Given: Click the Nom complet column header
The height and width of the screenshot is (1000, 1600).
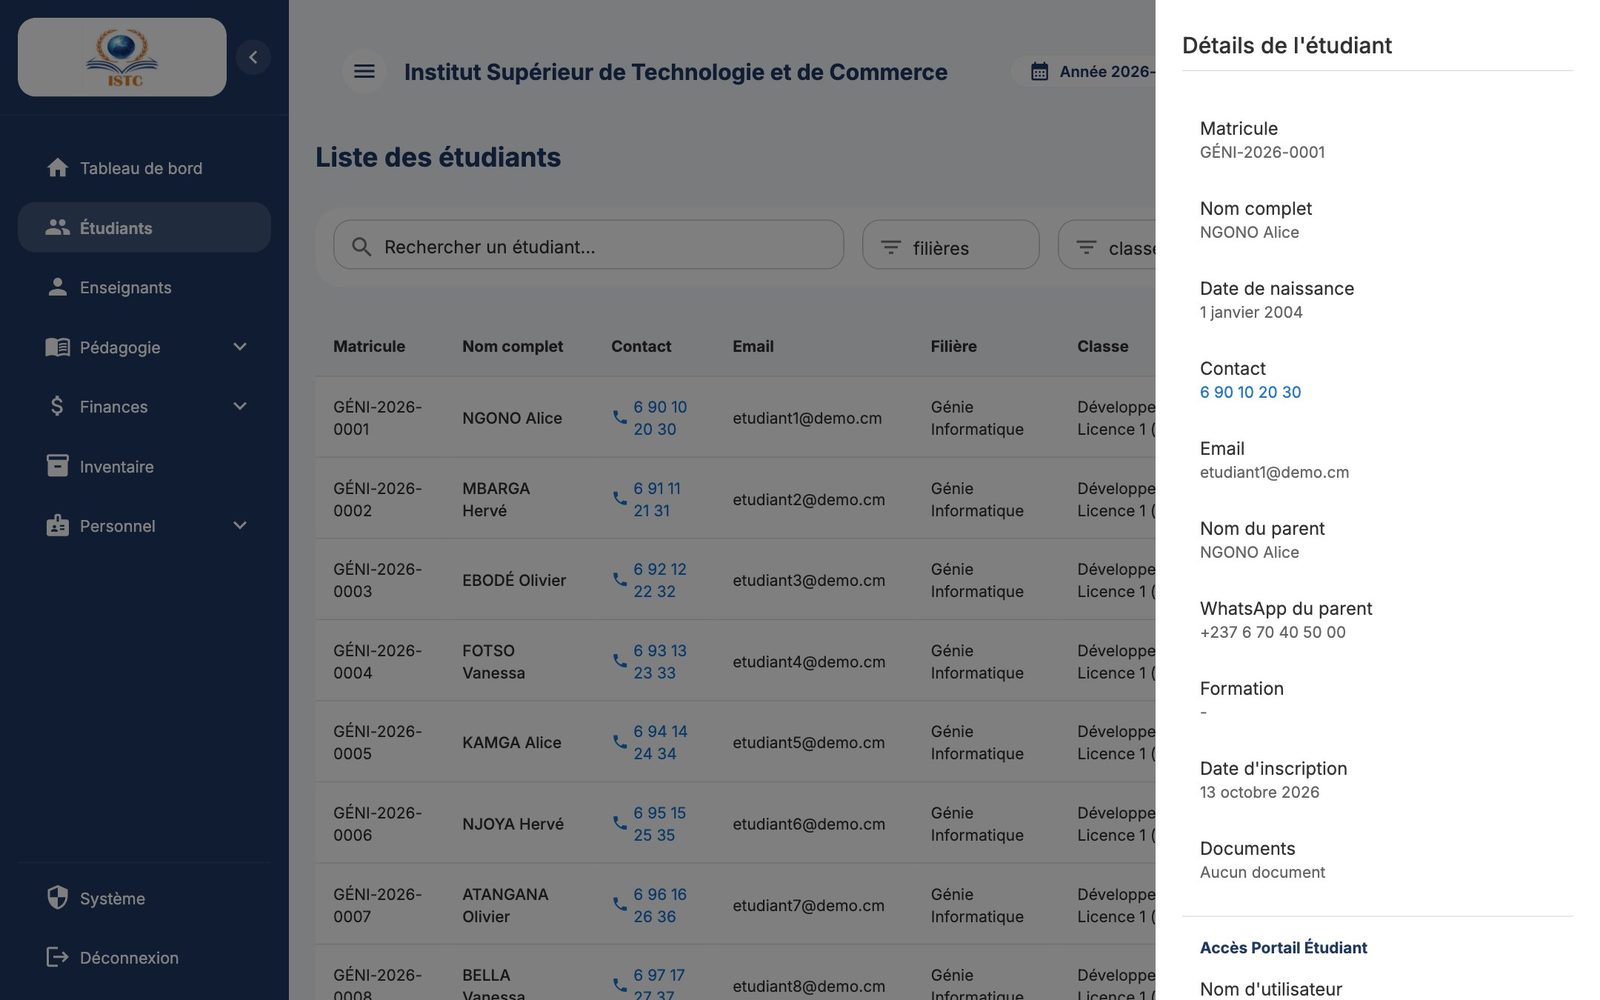Looking at the screenshot, I should coord(513,346).
